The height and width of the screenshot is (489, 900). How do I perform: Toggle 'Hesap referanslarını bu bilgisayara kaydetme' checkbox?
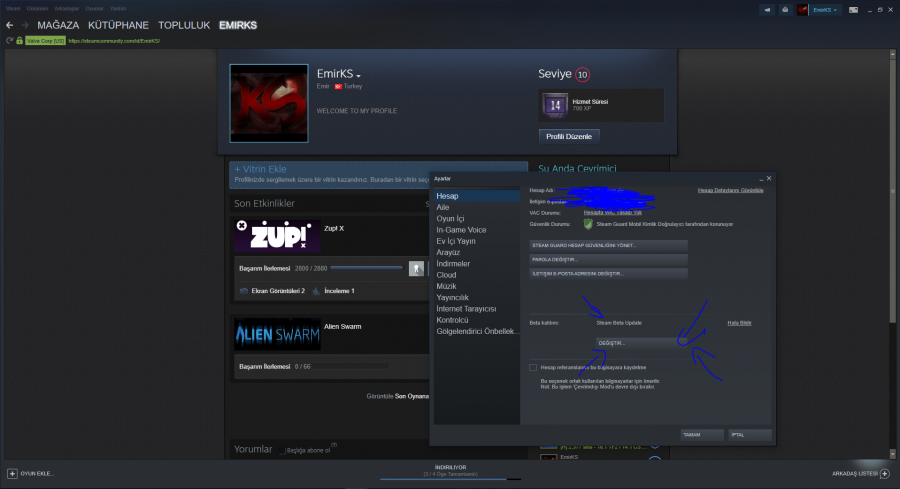(x=533, y=367)
